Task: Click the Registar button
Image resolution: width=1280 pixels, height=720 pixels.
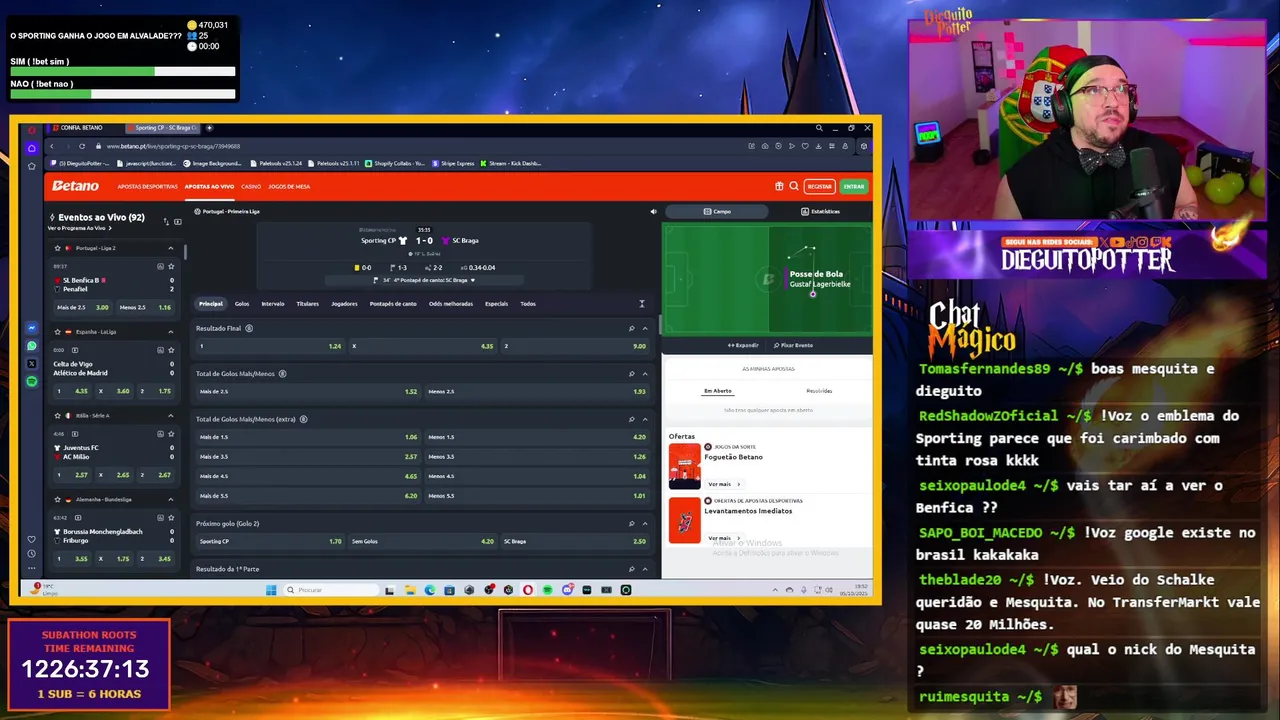Action: (x=820, y=186)
